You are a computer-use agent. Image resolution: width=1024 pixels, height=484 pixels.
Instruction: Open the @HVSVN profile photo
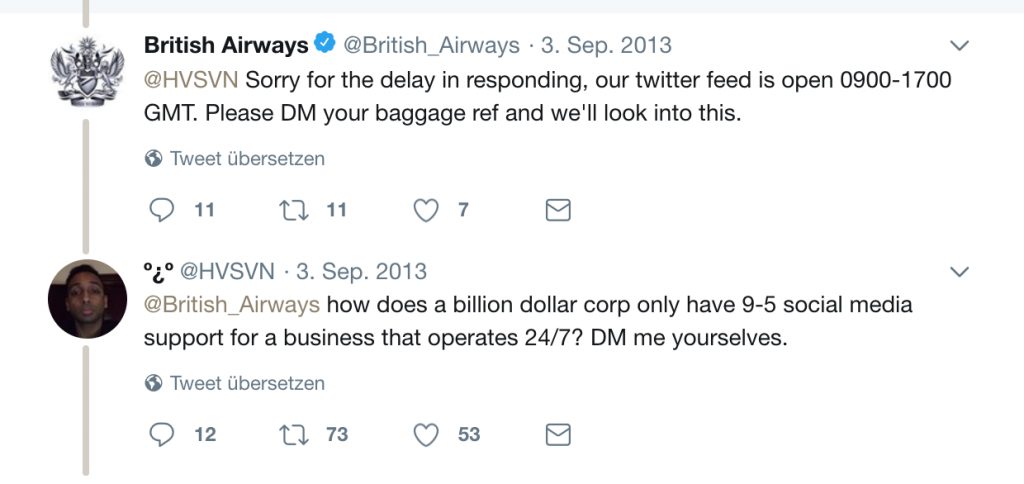click(x=85, y=298)
